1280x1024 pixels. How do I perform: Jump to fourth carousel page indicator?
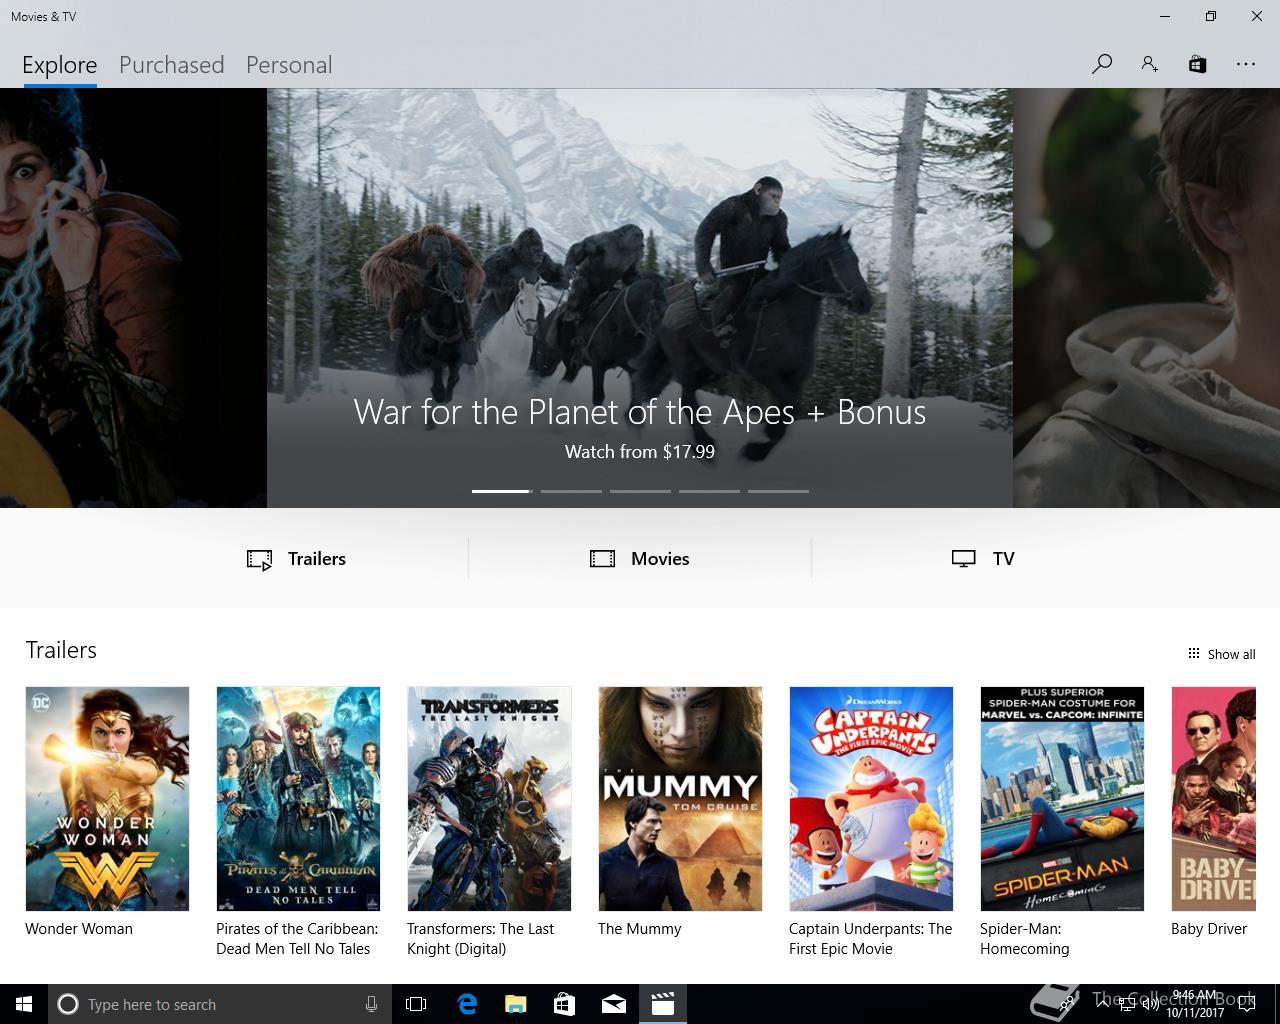[709, 491]
